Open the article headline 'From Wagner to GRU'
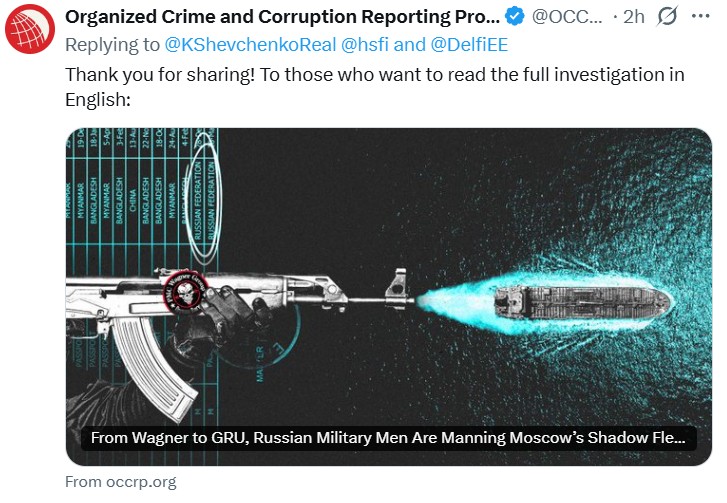 [x=388, y=437]
